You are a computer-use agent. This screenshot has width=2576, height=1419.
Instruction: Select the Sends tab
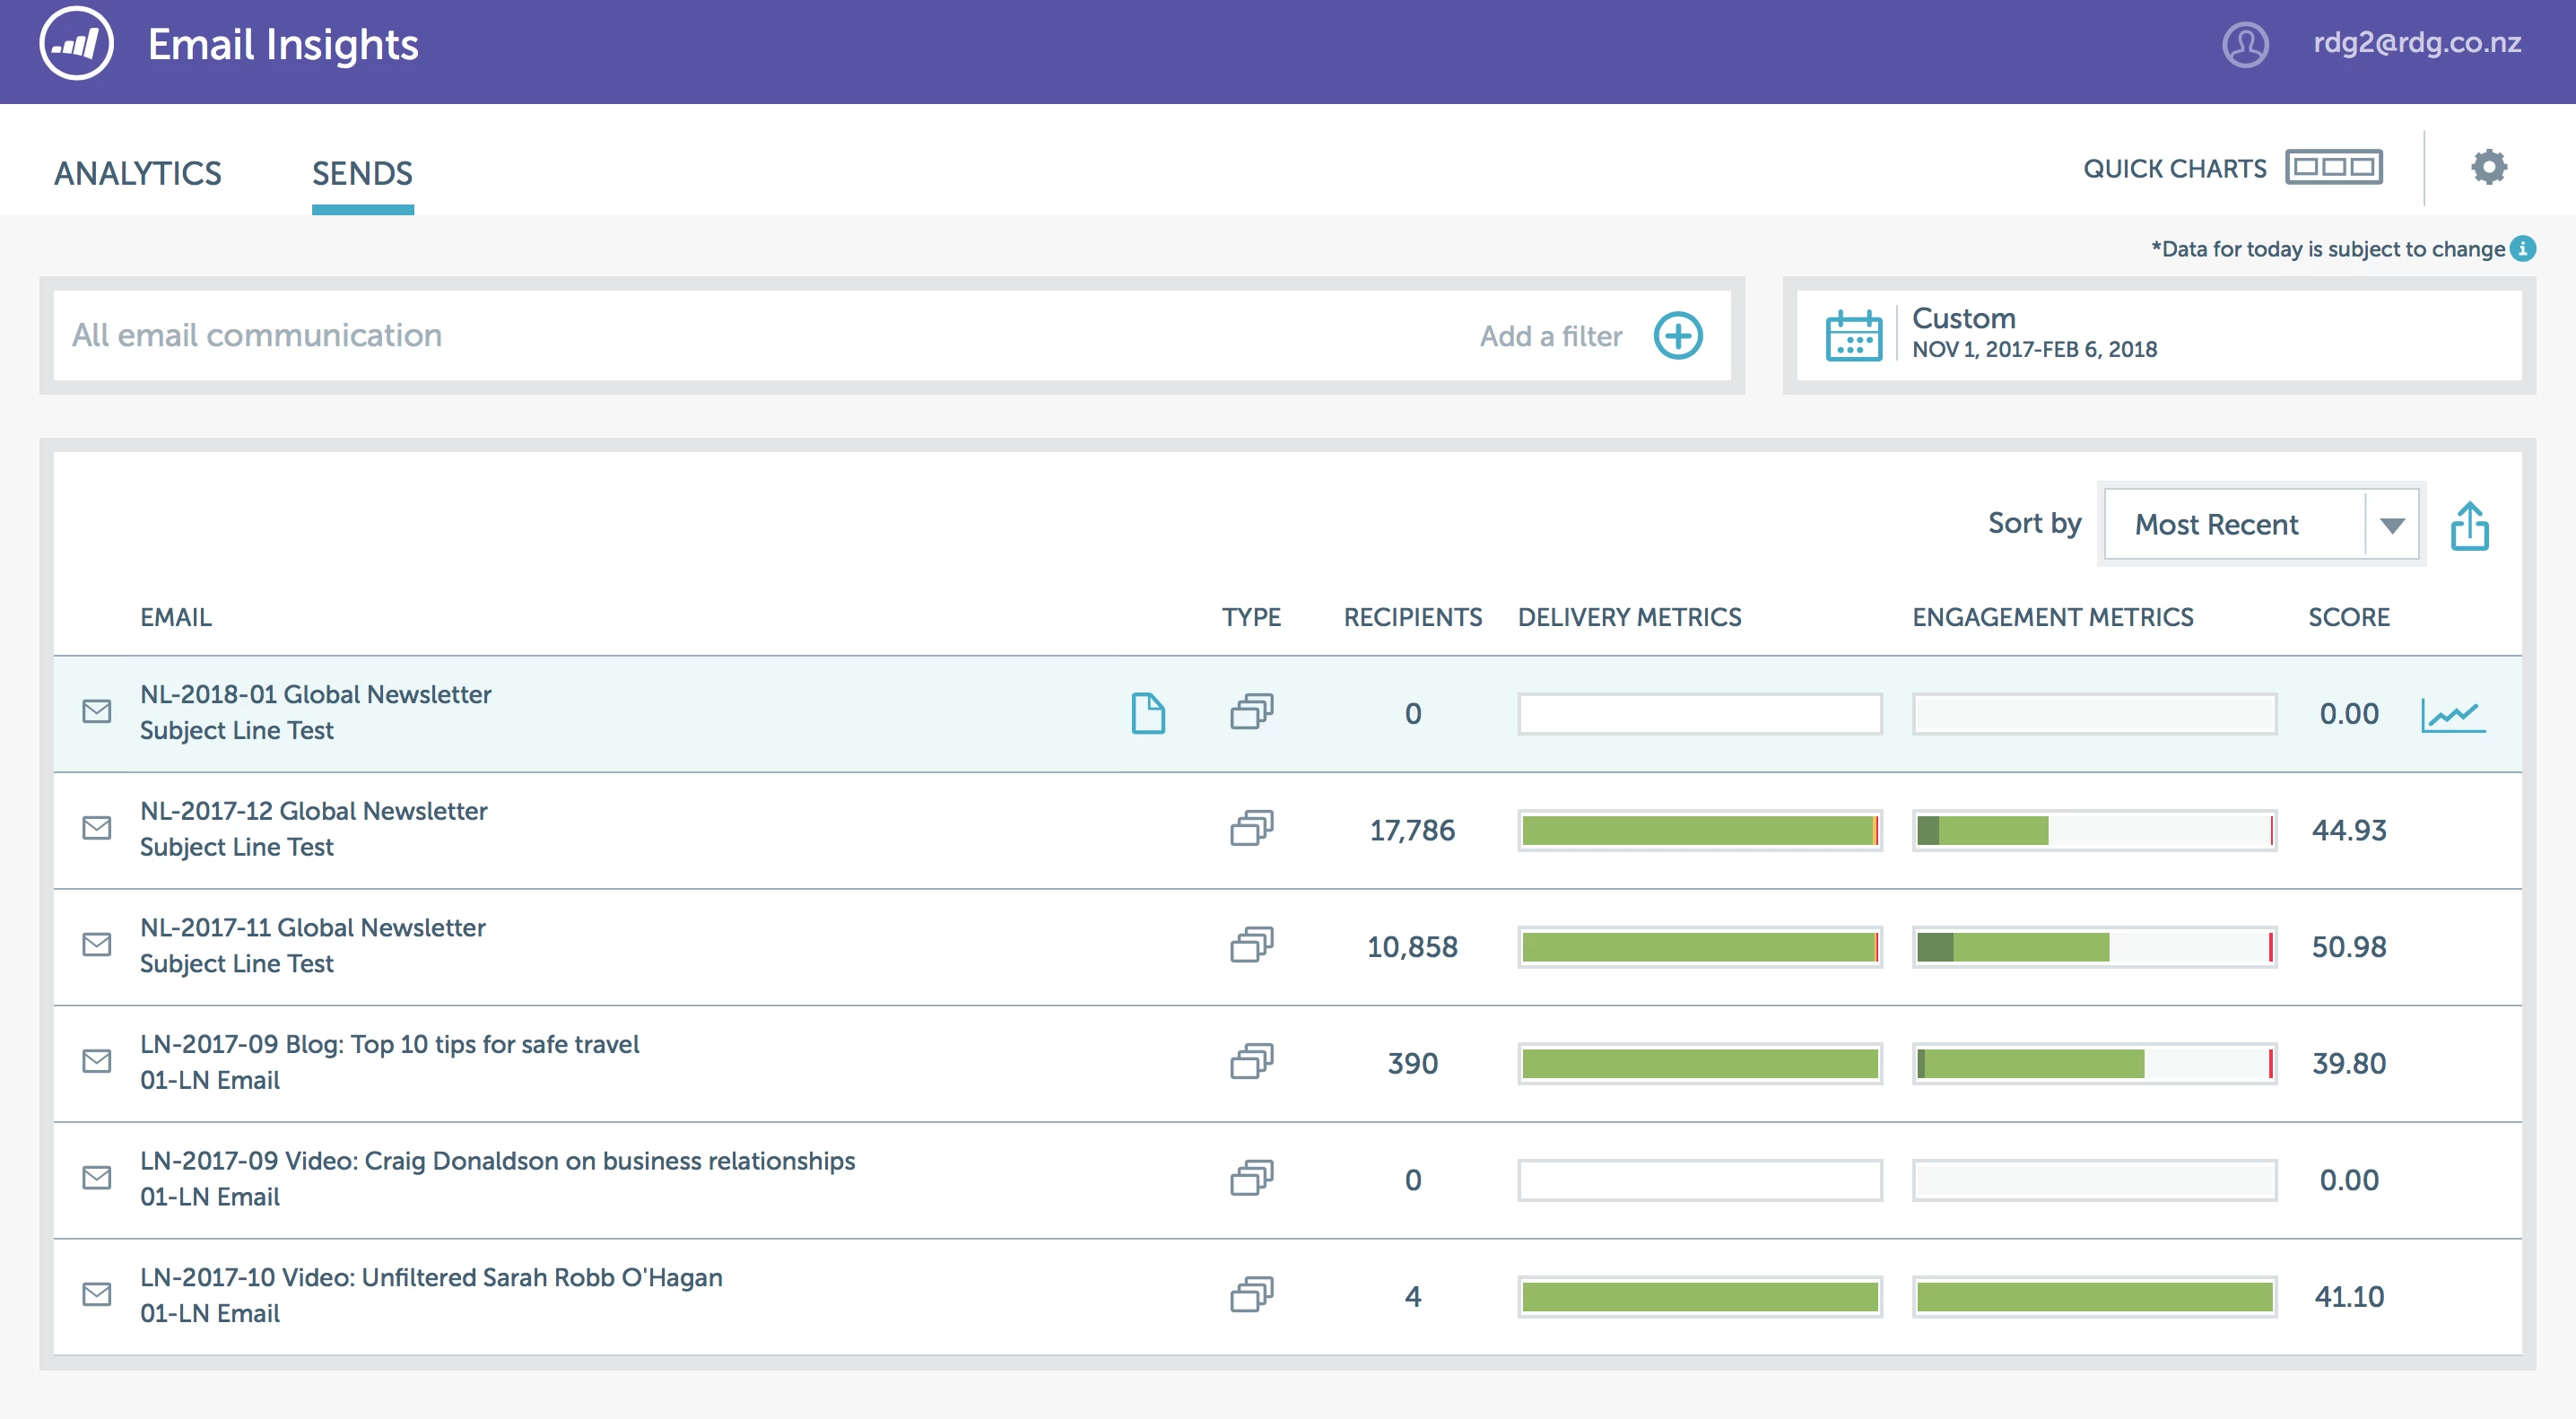(362, 173)
